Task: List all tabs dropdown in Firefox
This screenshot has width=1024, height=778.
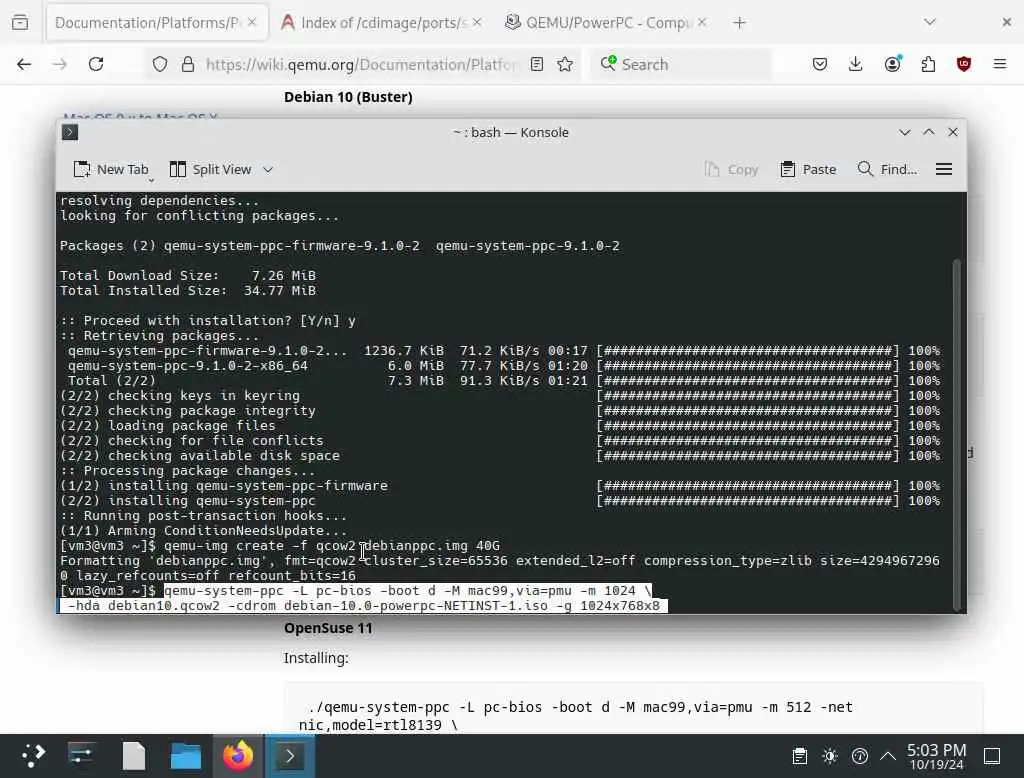Action: point(930,23)
